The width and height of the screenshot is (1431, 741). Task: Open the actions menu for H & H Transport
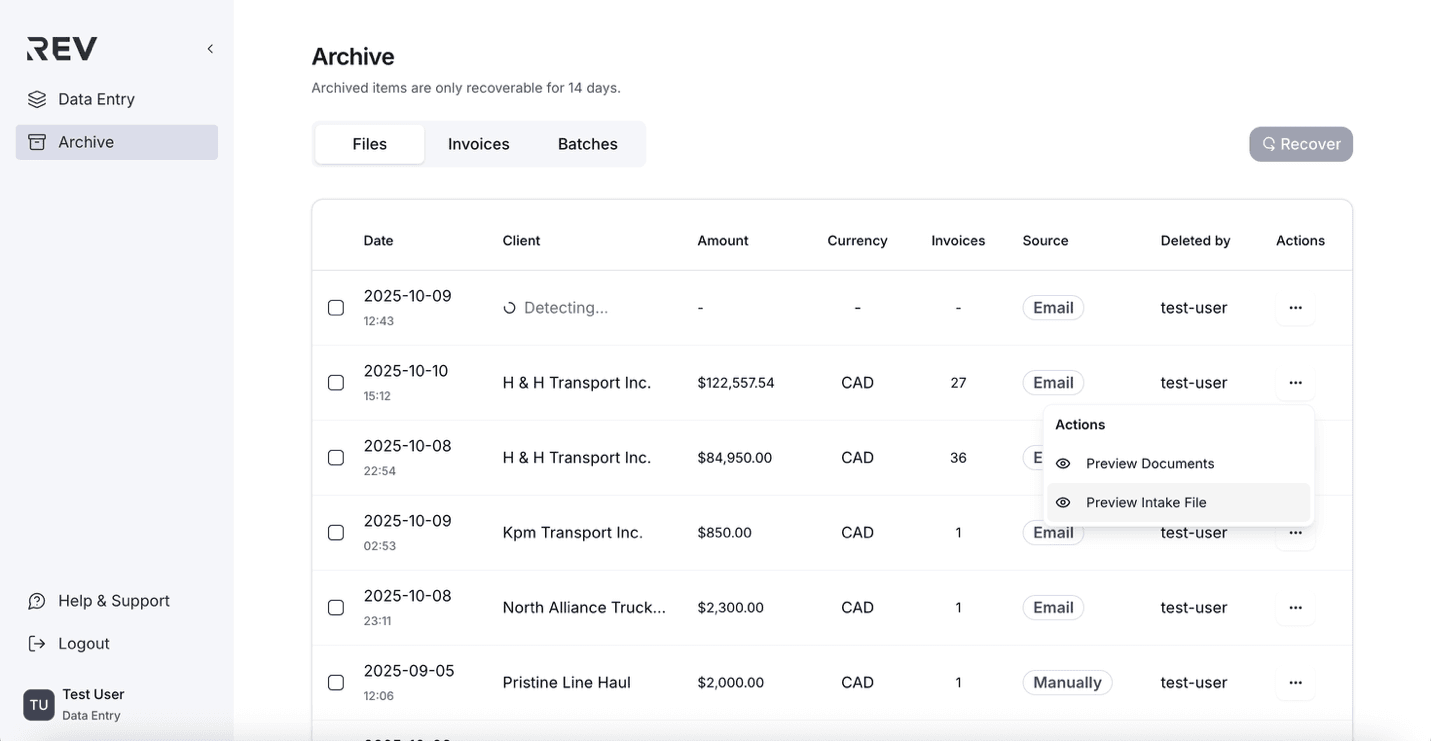click(1295, 382)
